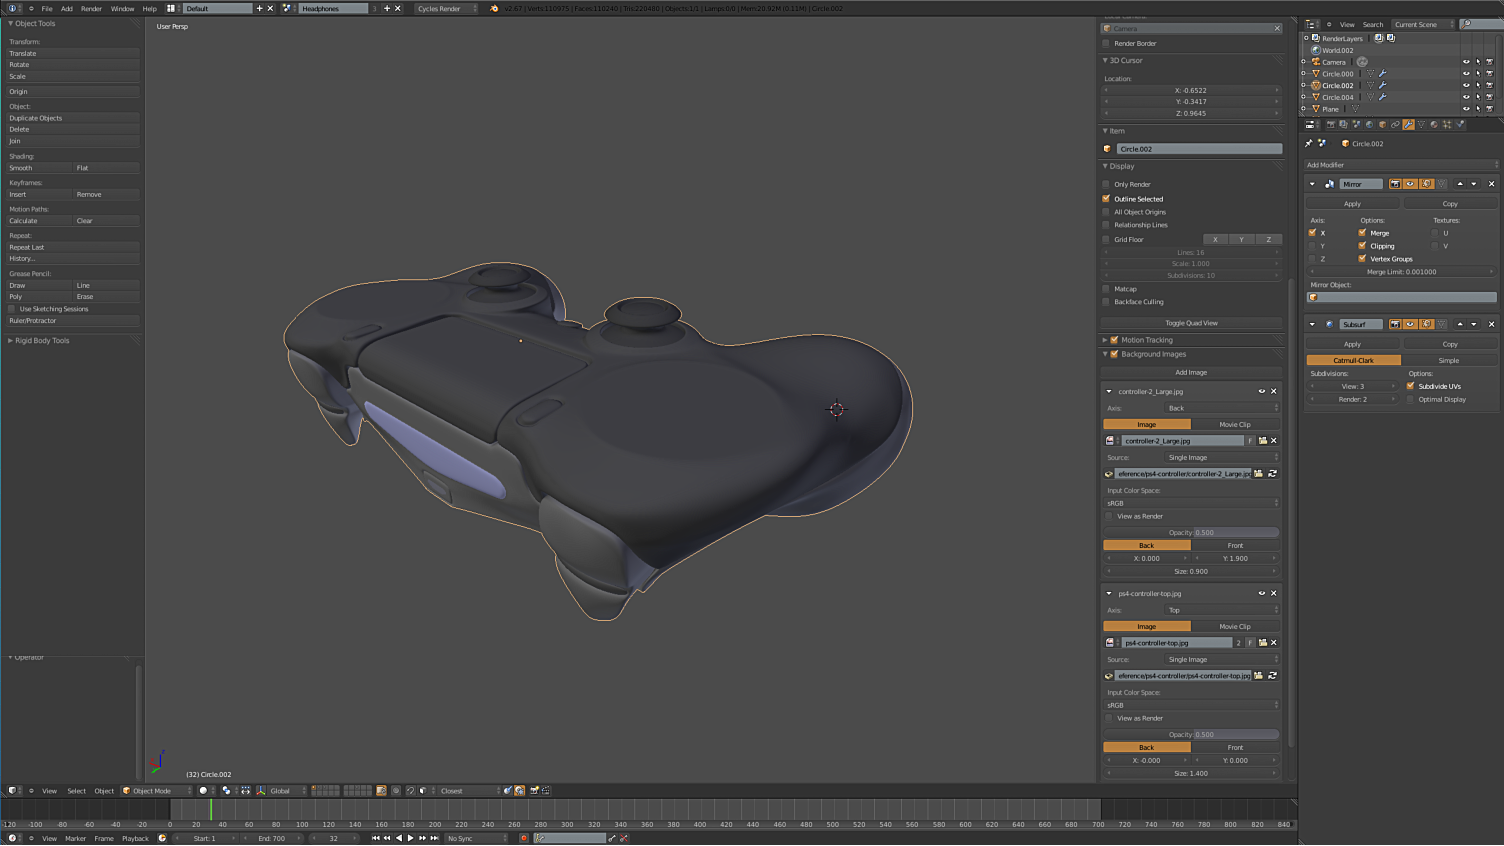Screen dimensions: 1504x846
Task: Switch background image type to Movie Clip
Action: click(1234, 425)
